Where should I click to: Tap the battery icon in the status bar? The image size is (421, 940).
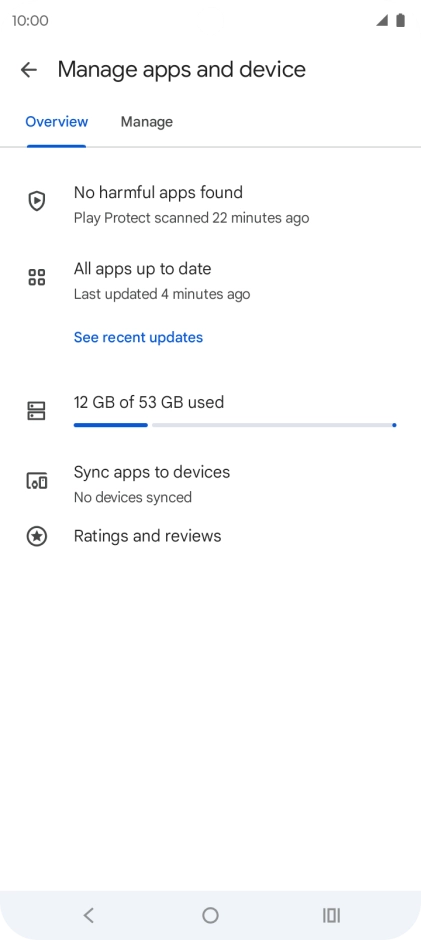tap(401, 20)
